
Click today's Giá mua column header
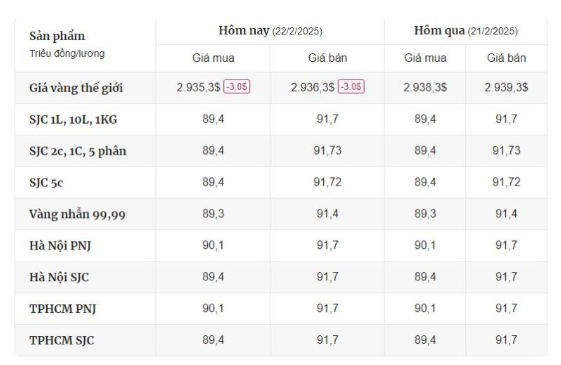point(213,58)
